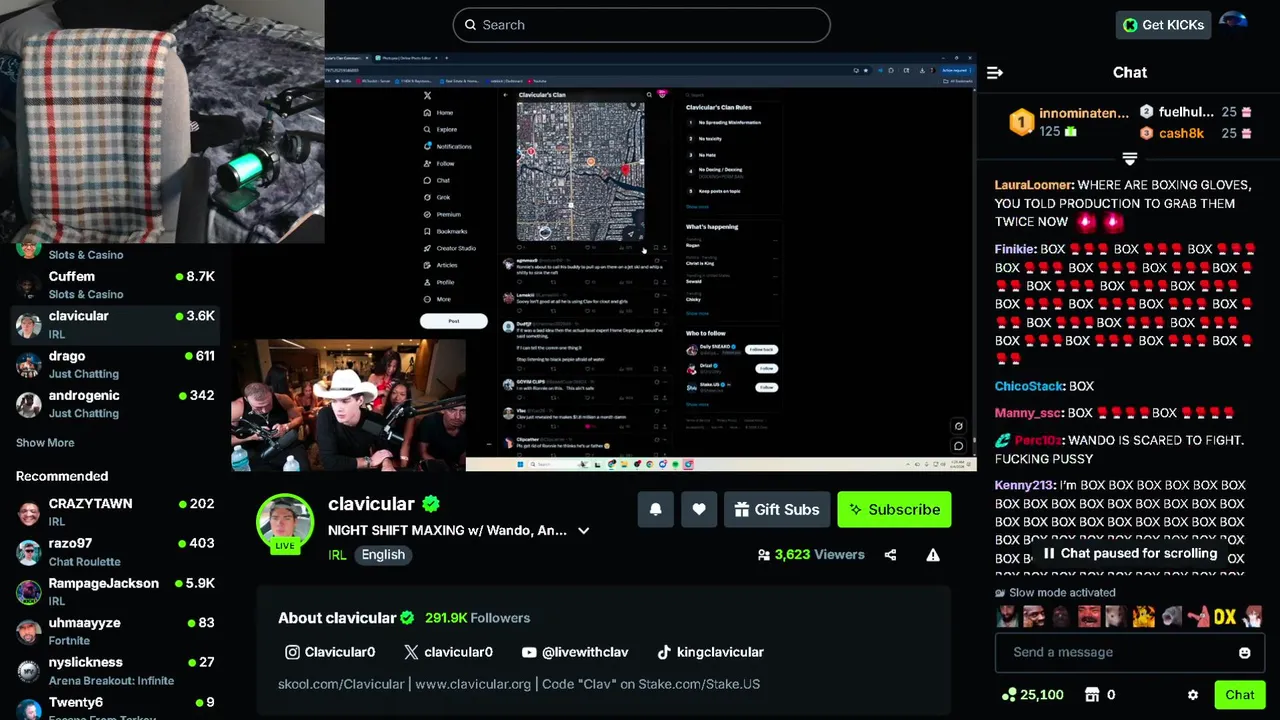Focus the Search field at top
The width and height of the screenshot is (1280, 720).
pos(641,25)
